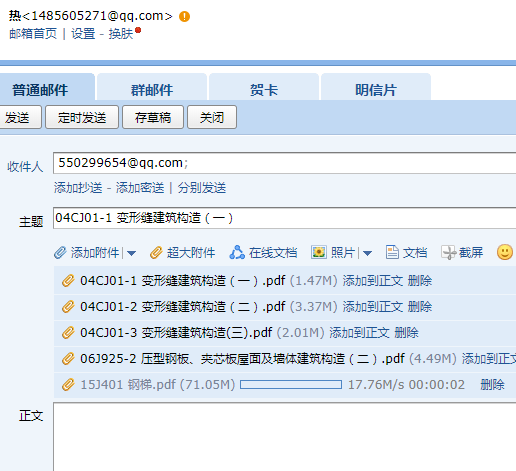Screen dimensions: 516x471
Task: Click 删除 for uploading 15J401 钢梯.pdf
Action: [x=492, y=385]
